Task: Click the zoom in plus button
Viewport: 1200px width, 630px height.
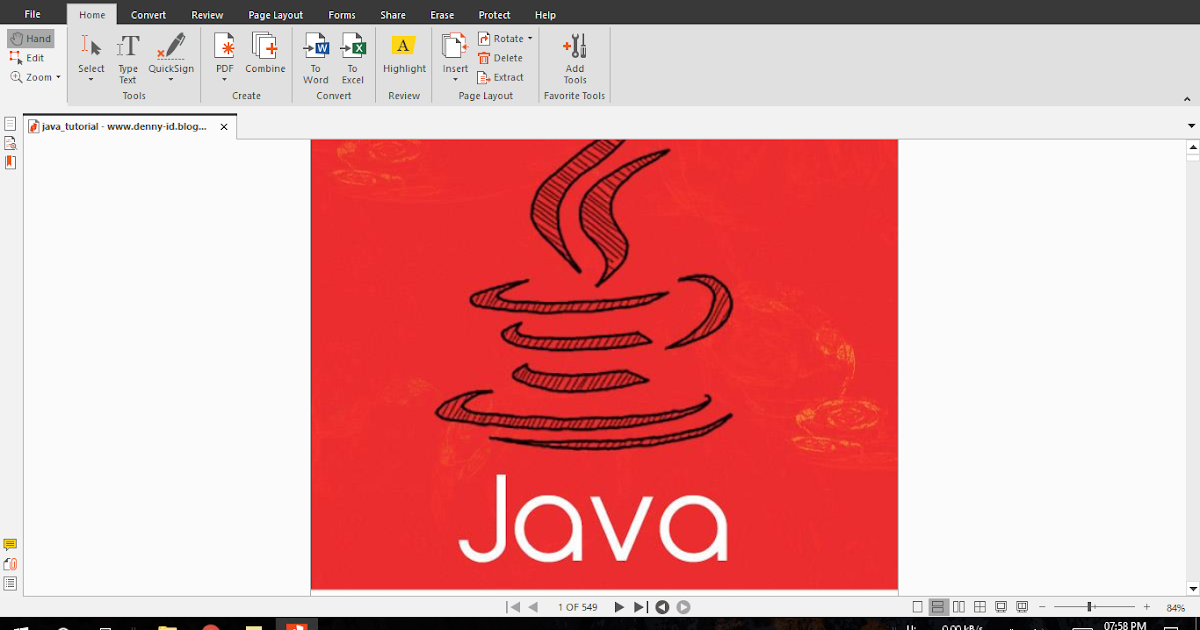Action: pos(1146,607)
